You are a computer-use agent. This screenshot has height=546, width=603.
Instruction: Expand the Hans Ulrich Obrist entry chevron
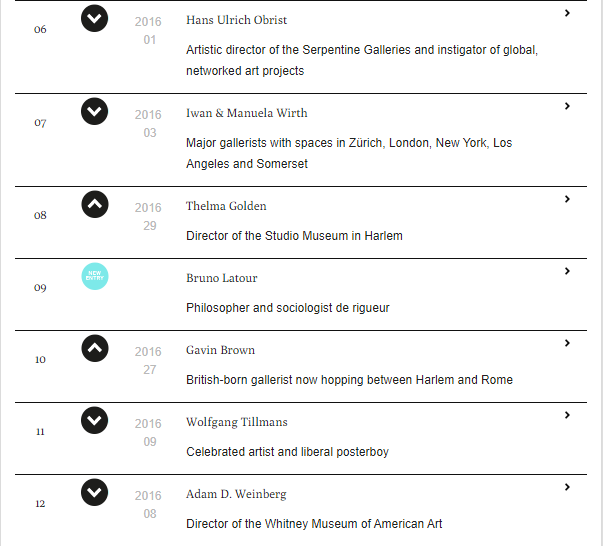point(567,14)
